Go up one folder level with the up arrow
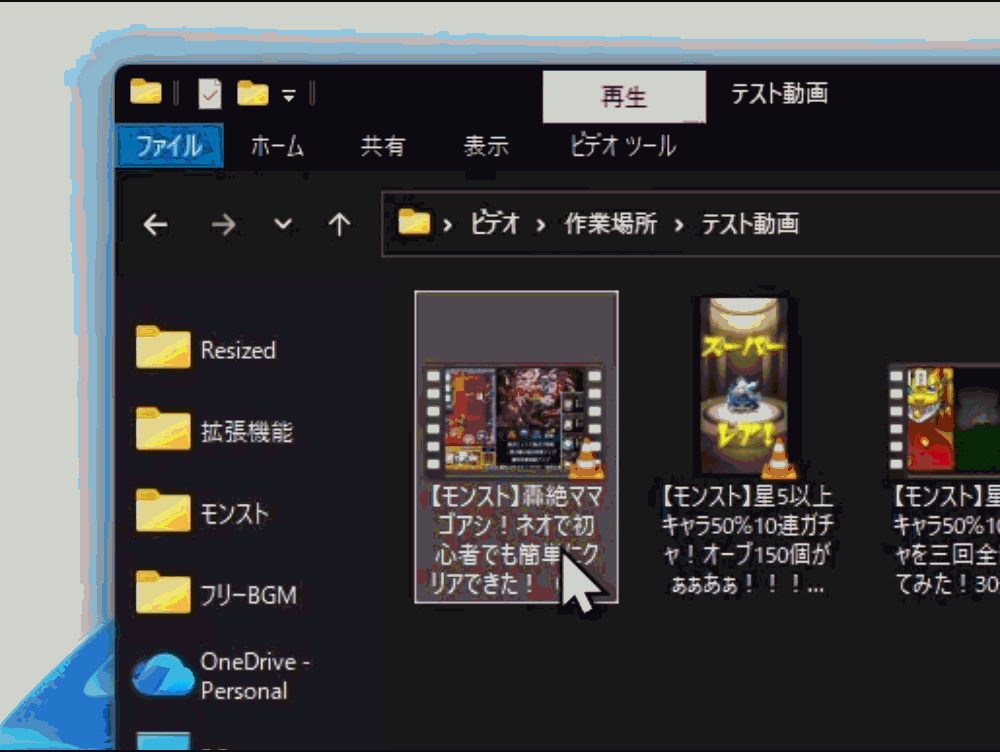 [x=340, y=225]
